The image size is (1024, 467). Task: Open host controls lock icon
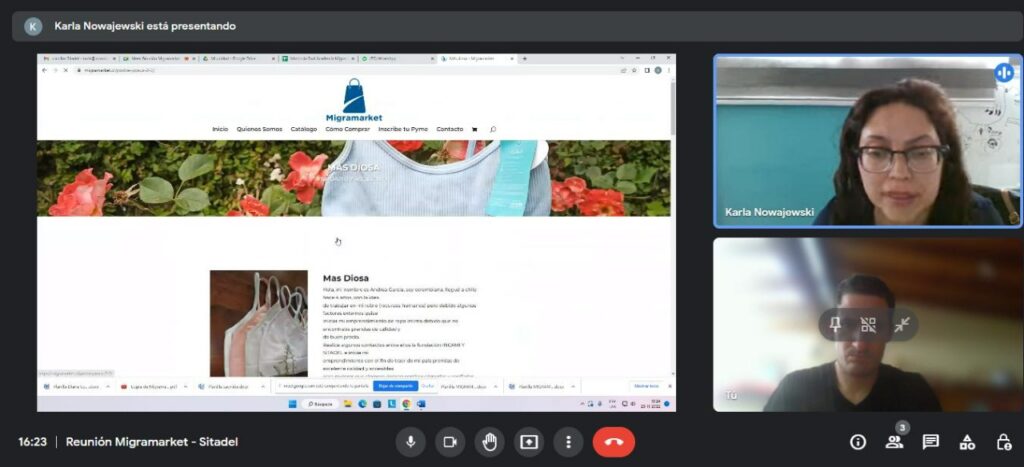tap(1003, 442)
